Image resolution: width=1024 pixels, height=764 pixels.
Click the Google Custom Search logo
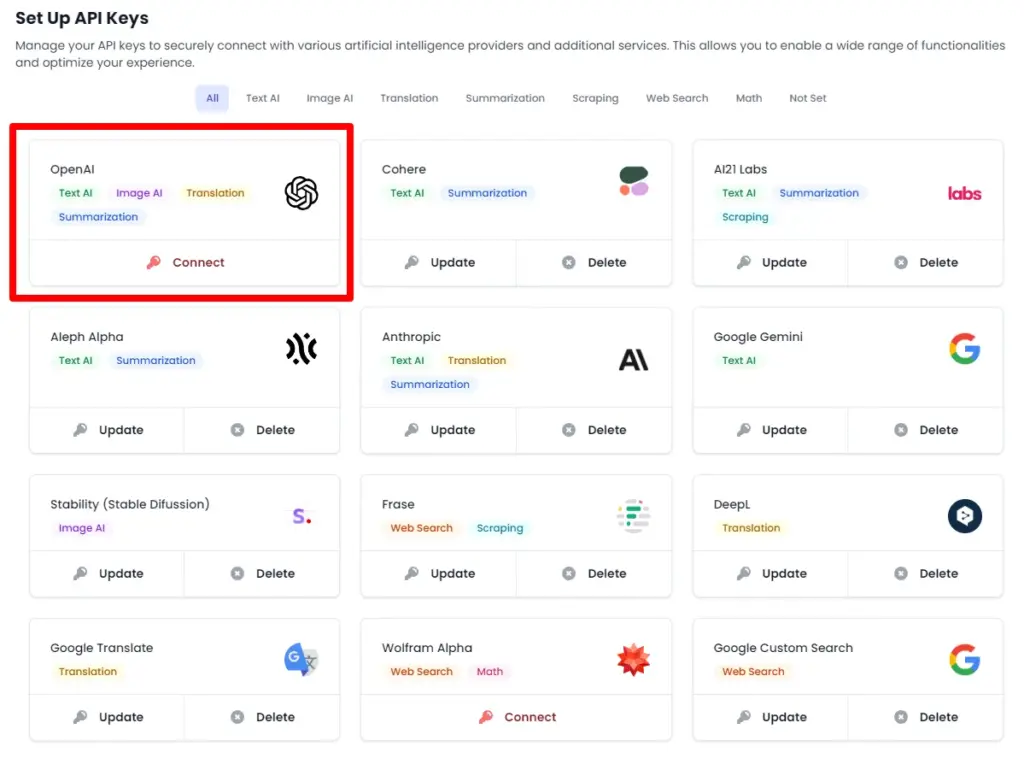tap(964, 659)
